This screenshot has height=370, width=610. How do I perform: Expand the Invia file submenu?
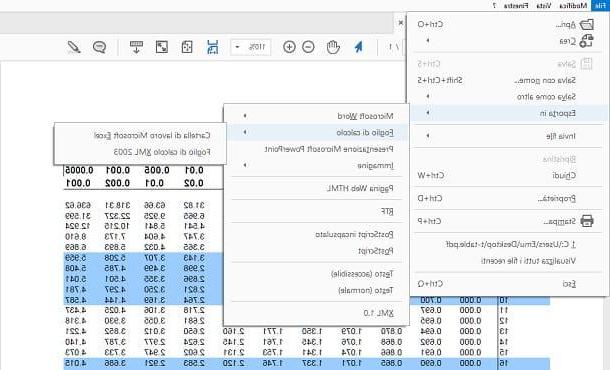click(428, 135)
